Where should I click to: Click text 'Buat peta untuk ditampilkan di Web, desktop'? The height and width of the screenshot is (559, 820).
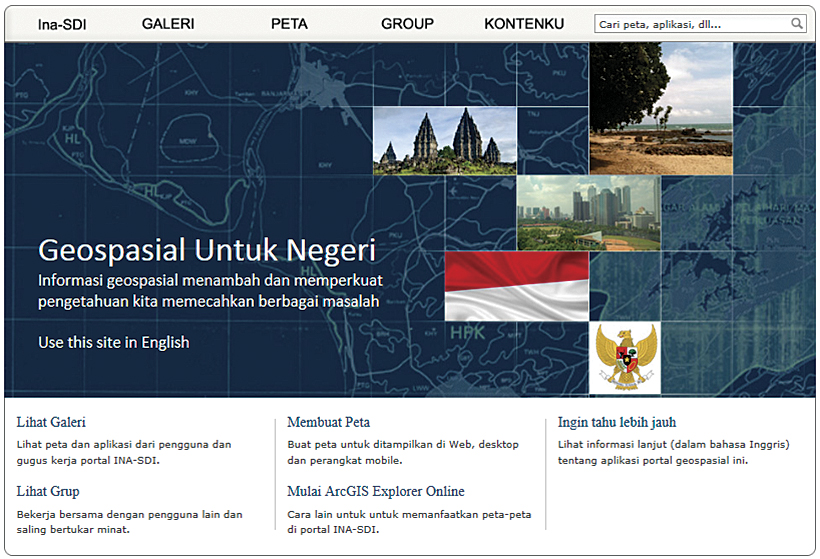click(403, 444)
